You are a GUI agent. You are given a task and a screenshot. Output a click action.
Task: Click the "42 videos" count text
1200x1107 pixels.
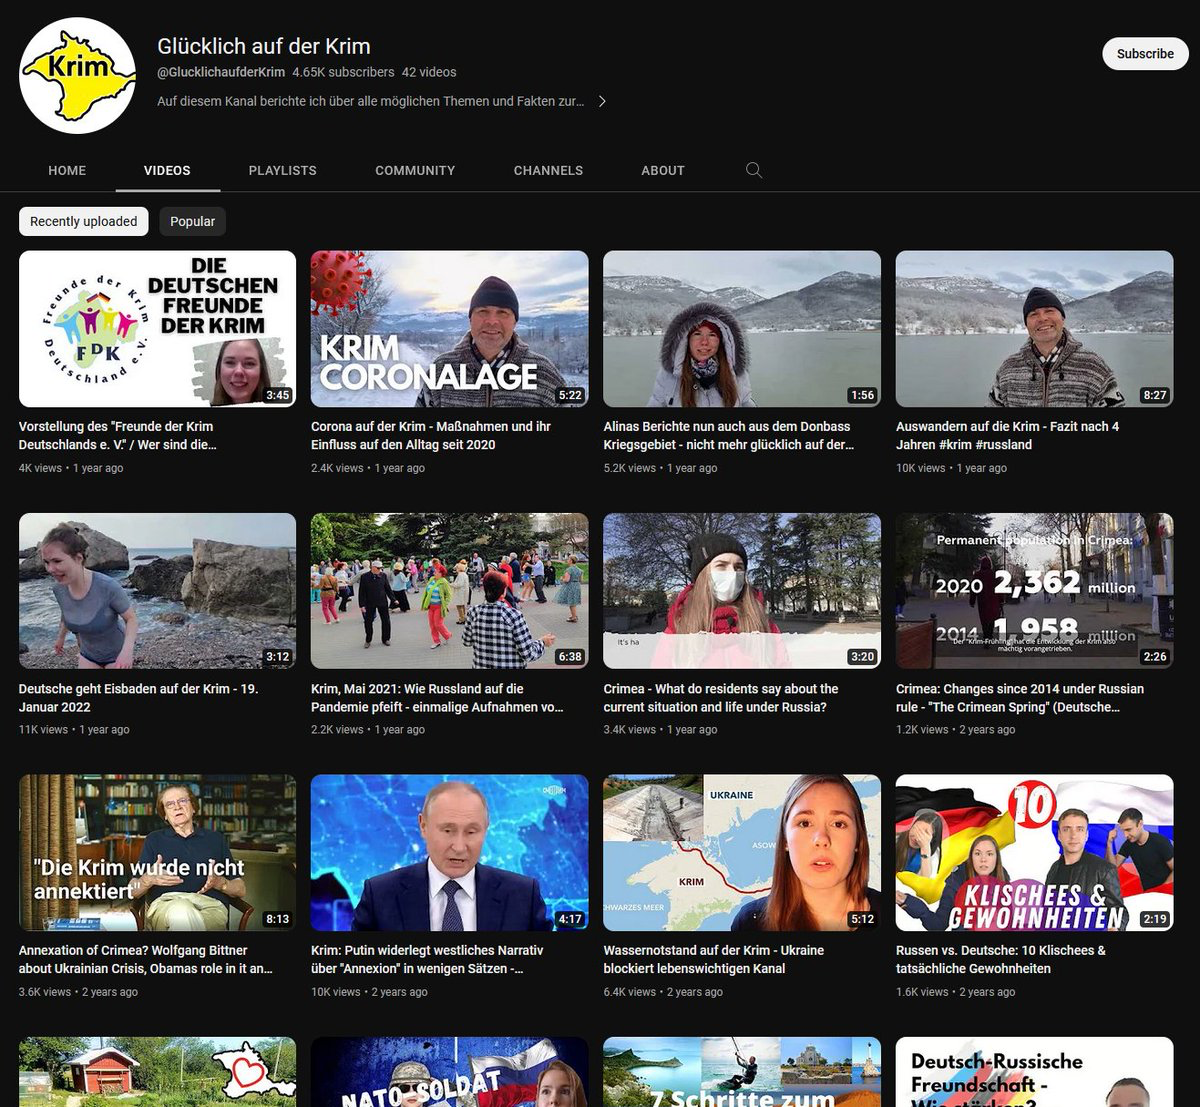429,72
